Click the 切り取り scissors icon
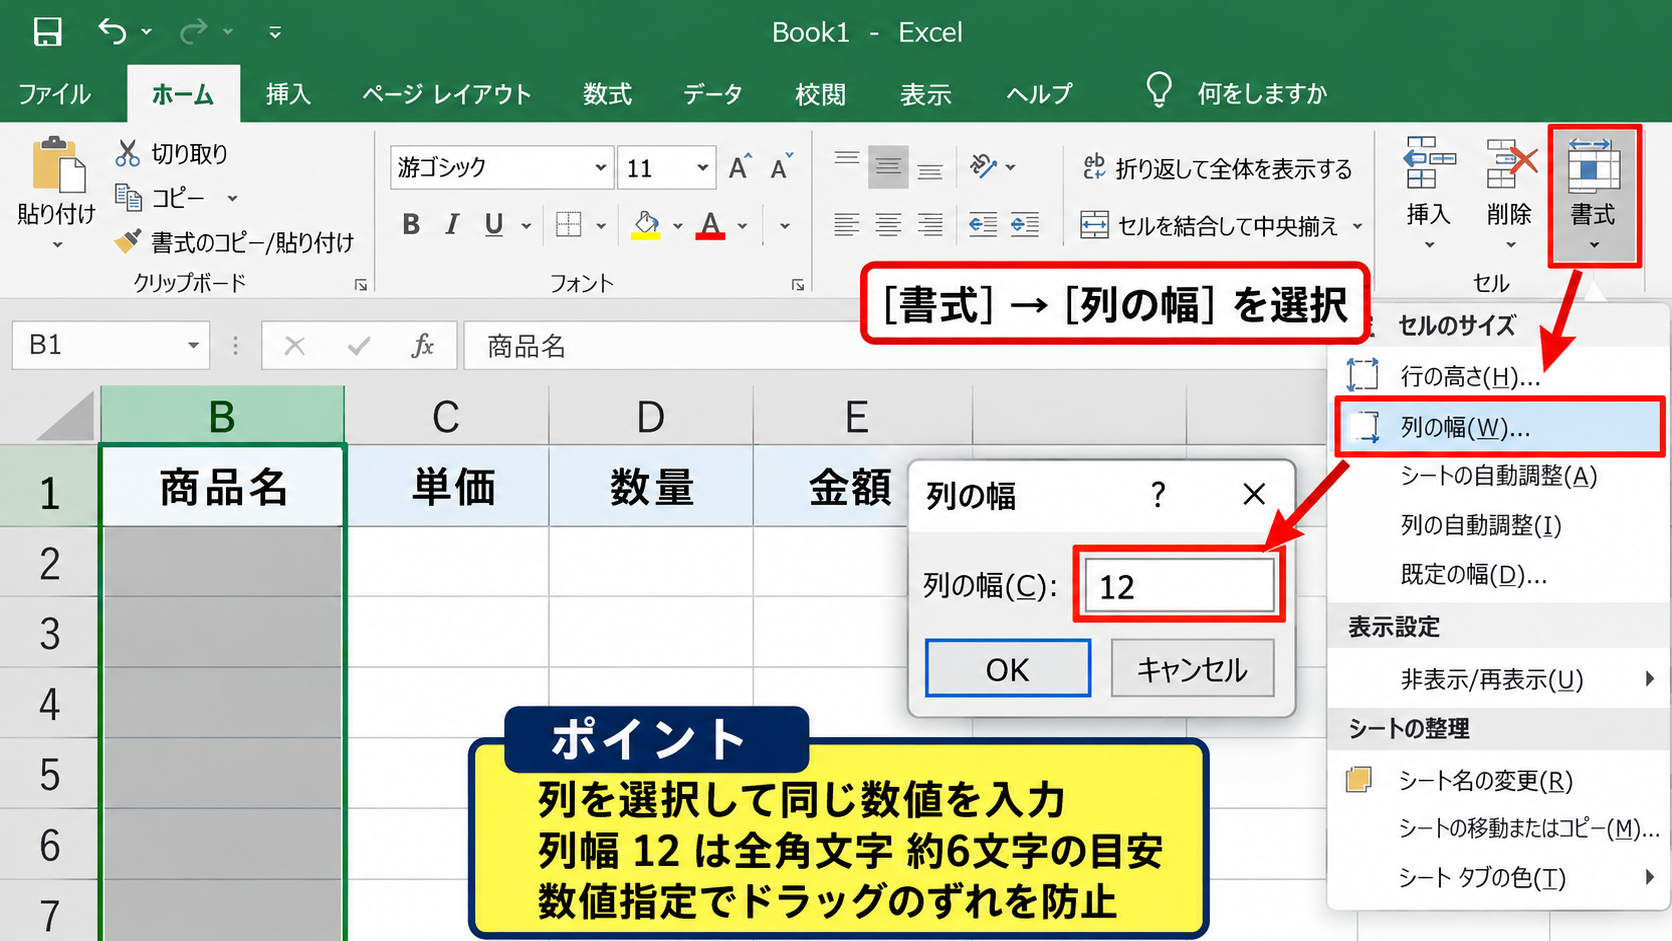Image resolution: width=1672 pixels, height=941 pixels. pos(127,153)
